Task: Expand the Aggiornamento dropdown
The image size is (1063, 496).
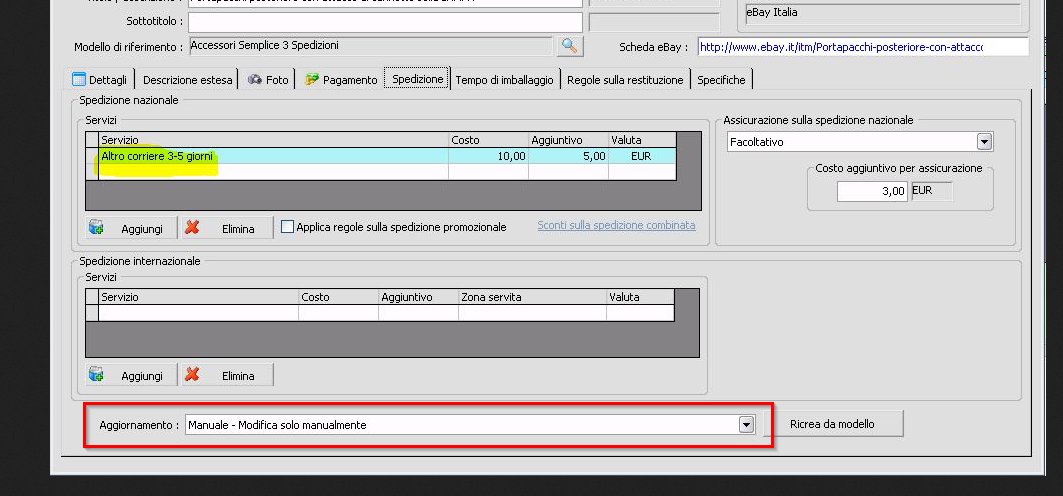Action: (746, 424)
